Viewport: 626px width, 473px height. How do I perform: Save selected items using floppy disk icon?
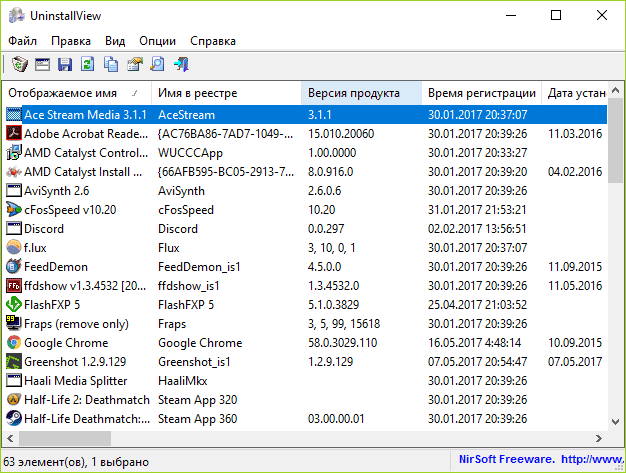pyautogui.click(x=65, y=65)
